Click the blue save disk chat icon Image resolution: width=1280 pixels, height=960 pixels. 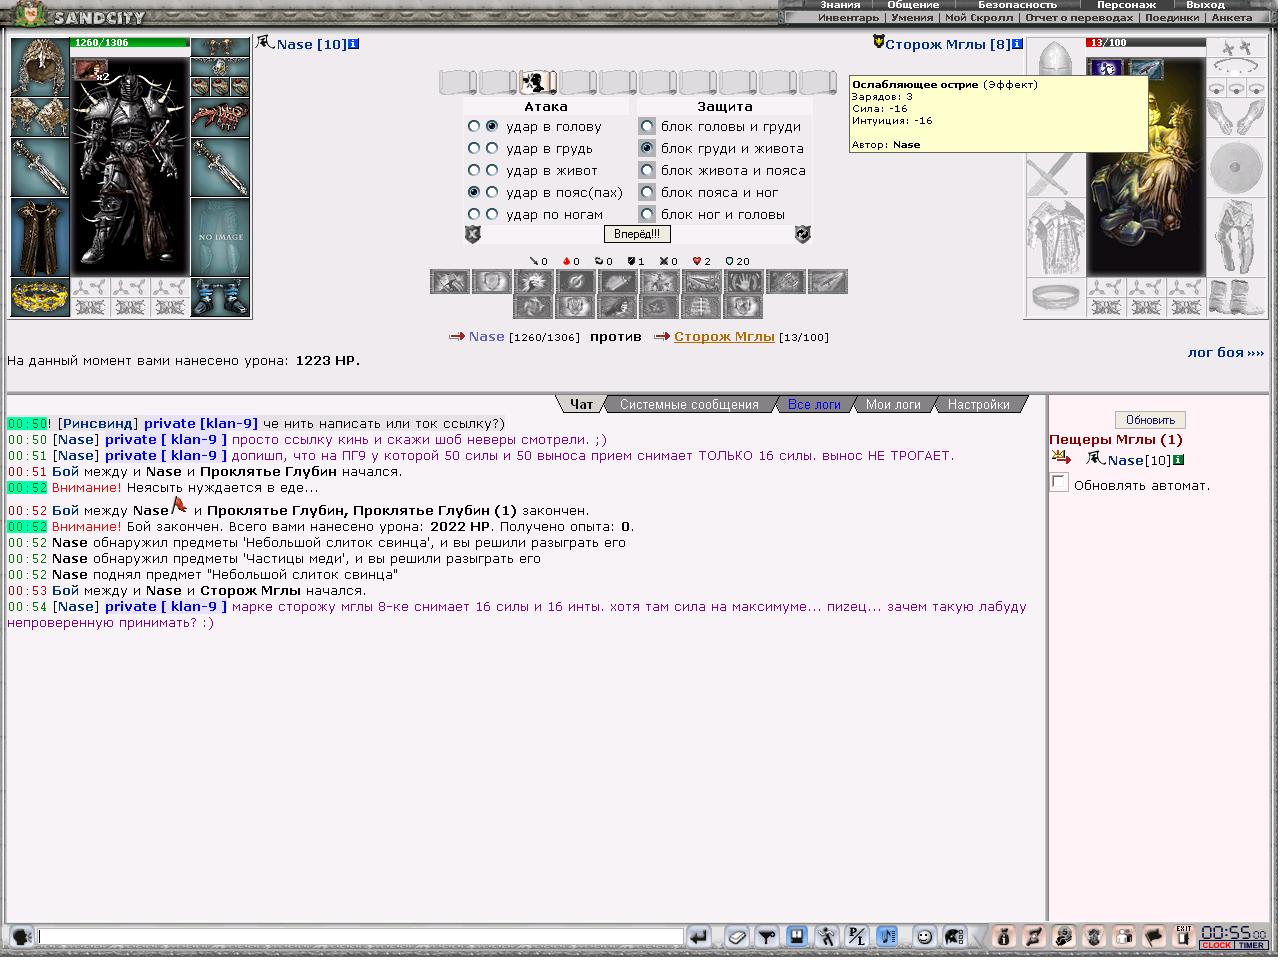tap(797, 937)
